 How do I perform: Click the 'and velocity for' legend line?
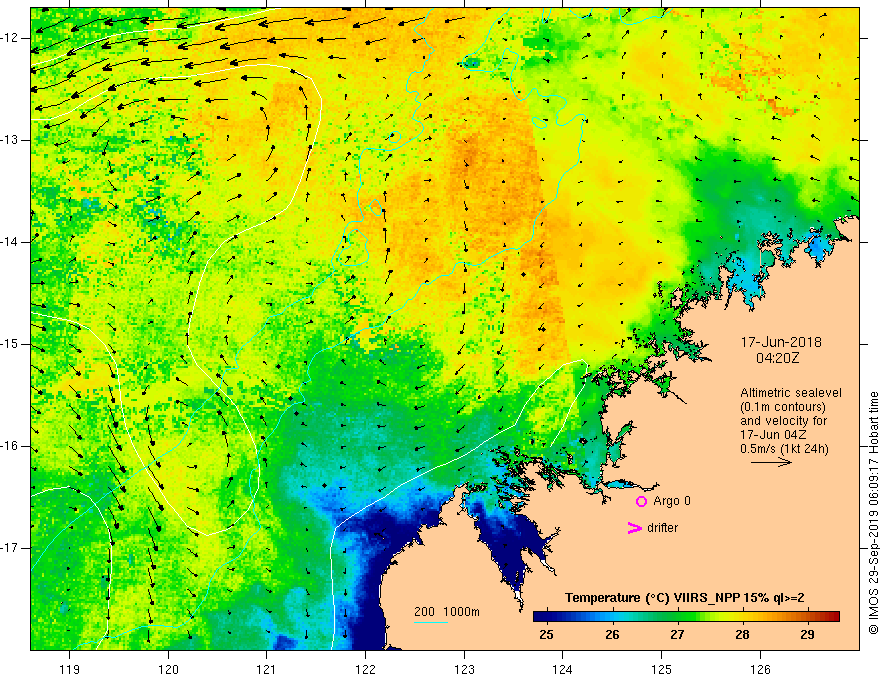(783, 421)
